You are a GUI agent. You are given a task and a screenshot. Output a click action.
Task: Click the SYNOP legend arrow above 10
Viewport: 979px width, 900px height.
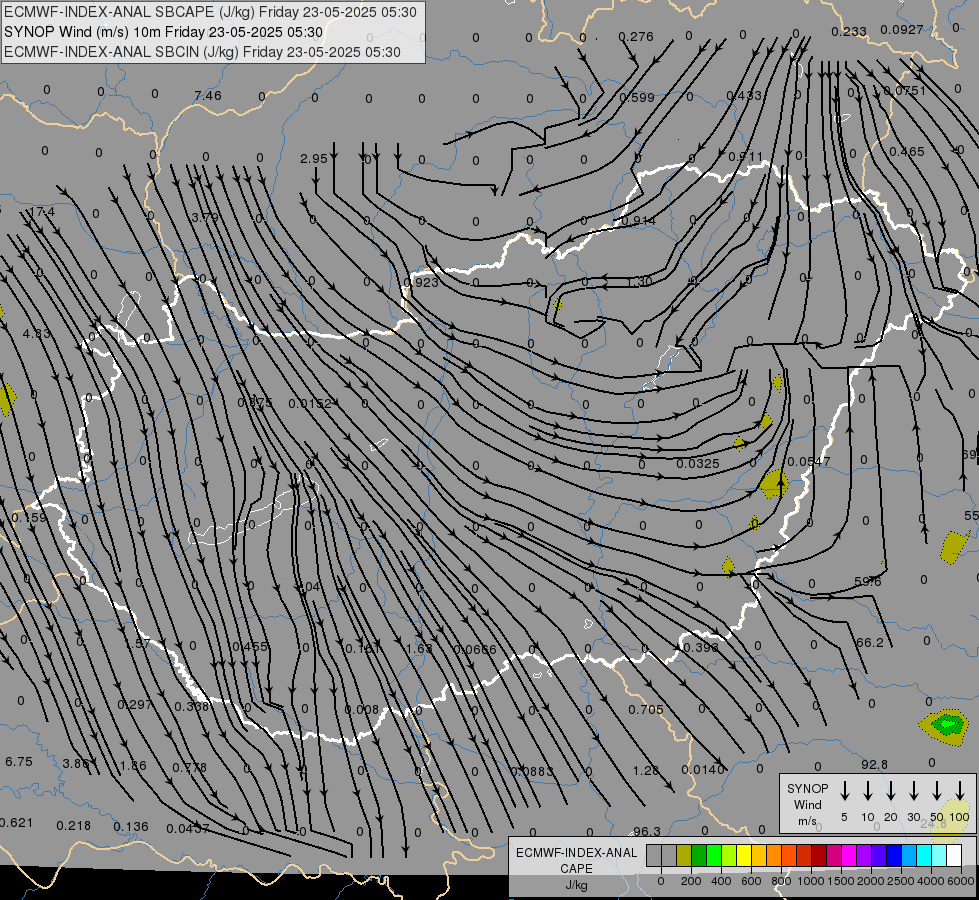pyautogui.click(x=867, y=791)
